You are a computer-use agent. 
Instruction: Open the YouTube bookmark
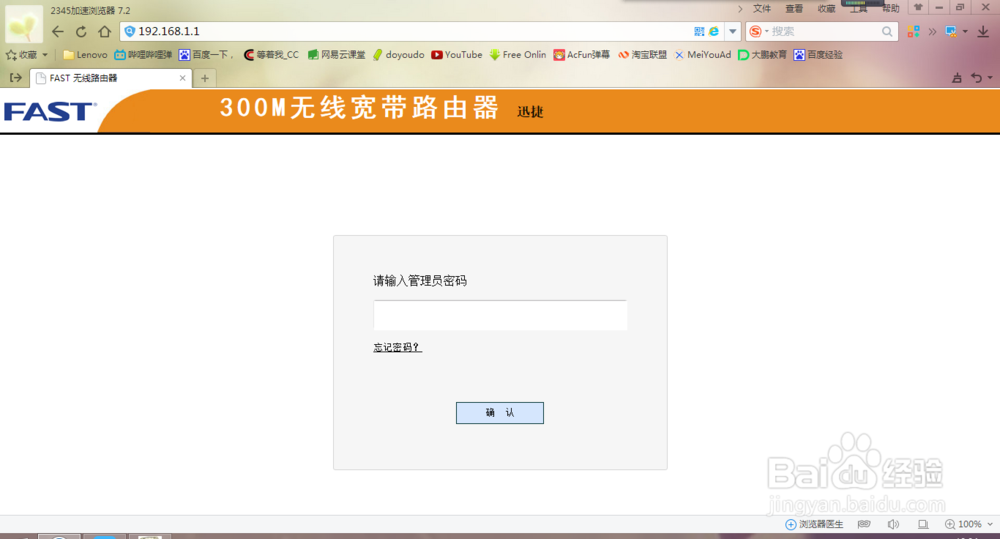pyautogui.click(x=457, y=55)
